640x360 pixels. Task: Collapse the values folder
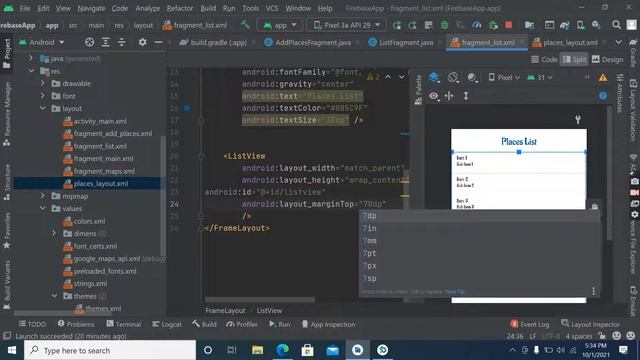pos(43,209)
